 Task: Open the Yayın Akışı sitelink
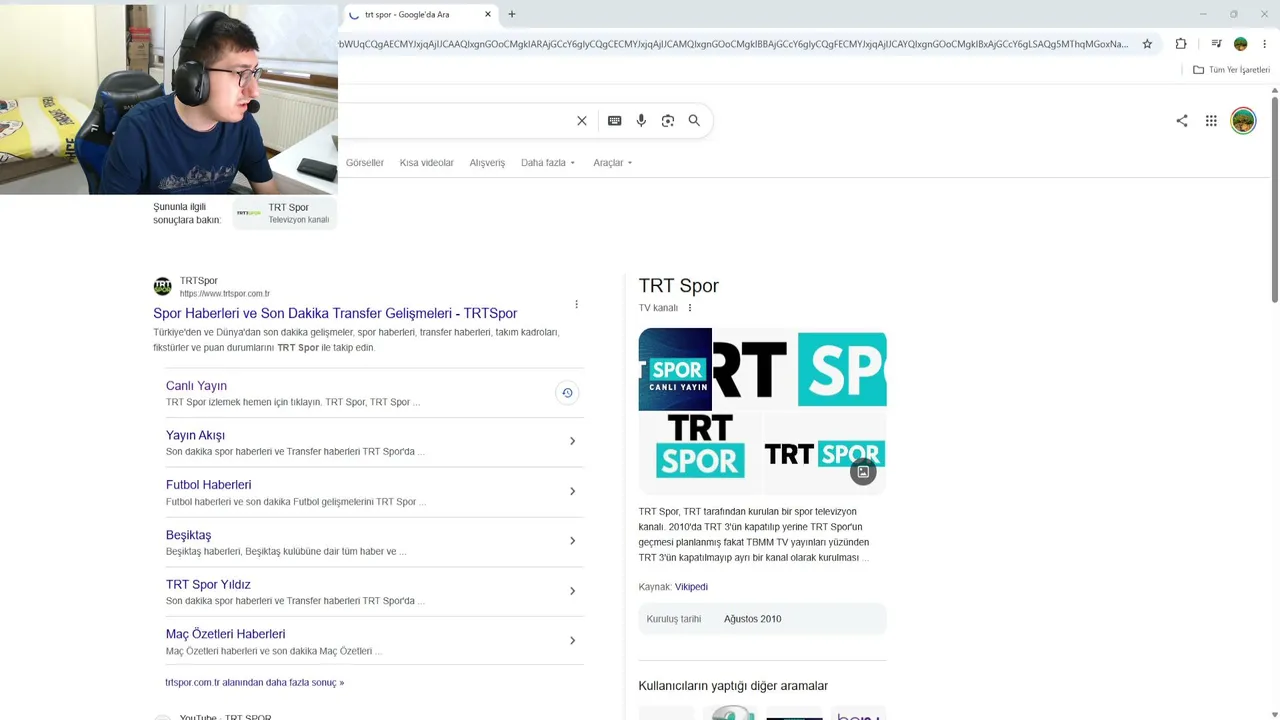coord(195,436)
